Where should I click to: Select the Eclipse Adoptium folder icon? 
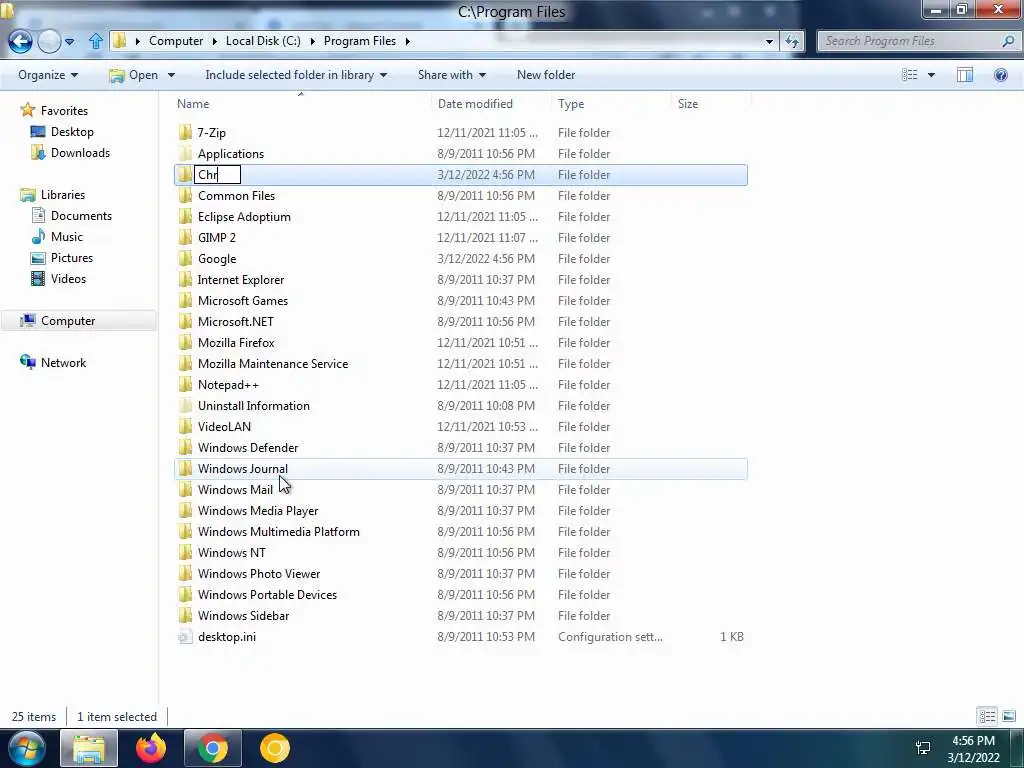185,217
